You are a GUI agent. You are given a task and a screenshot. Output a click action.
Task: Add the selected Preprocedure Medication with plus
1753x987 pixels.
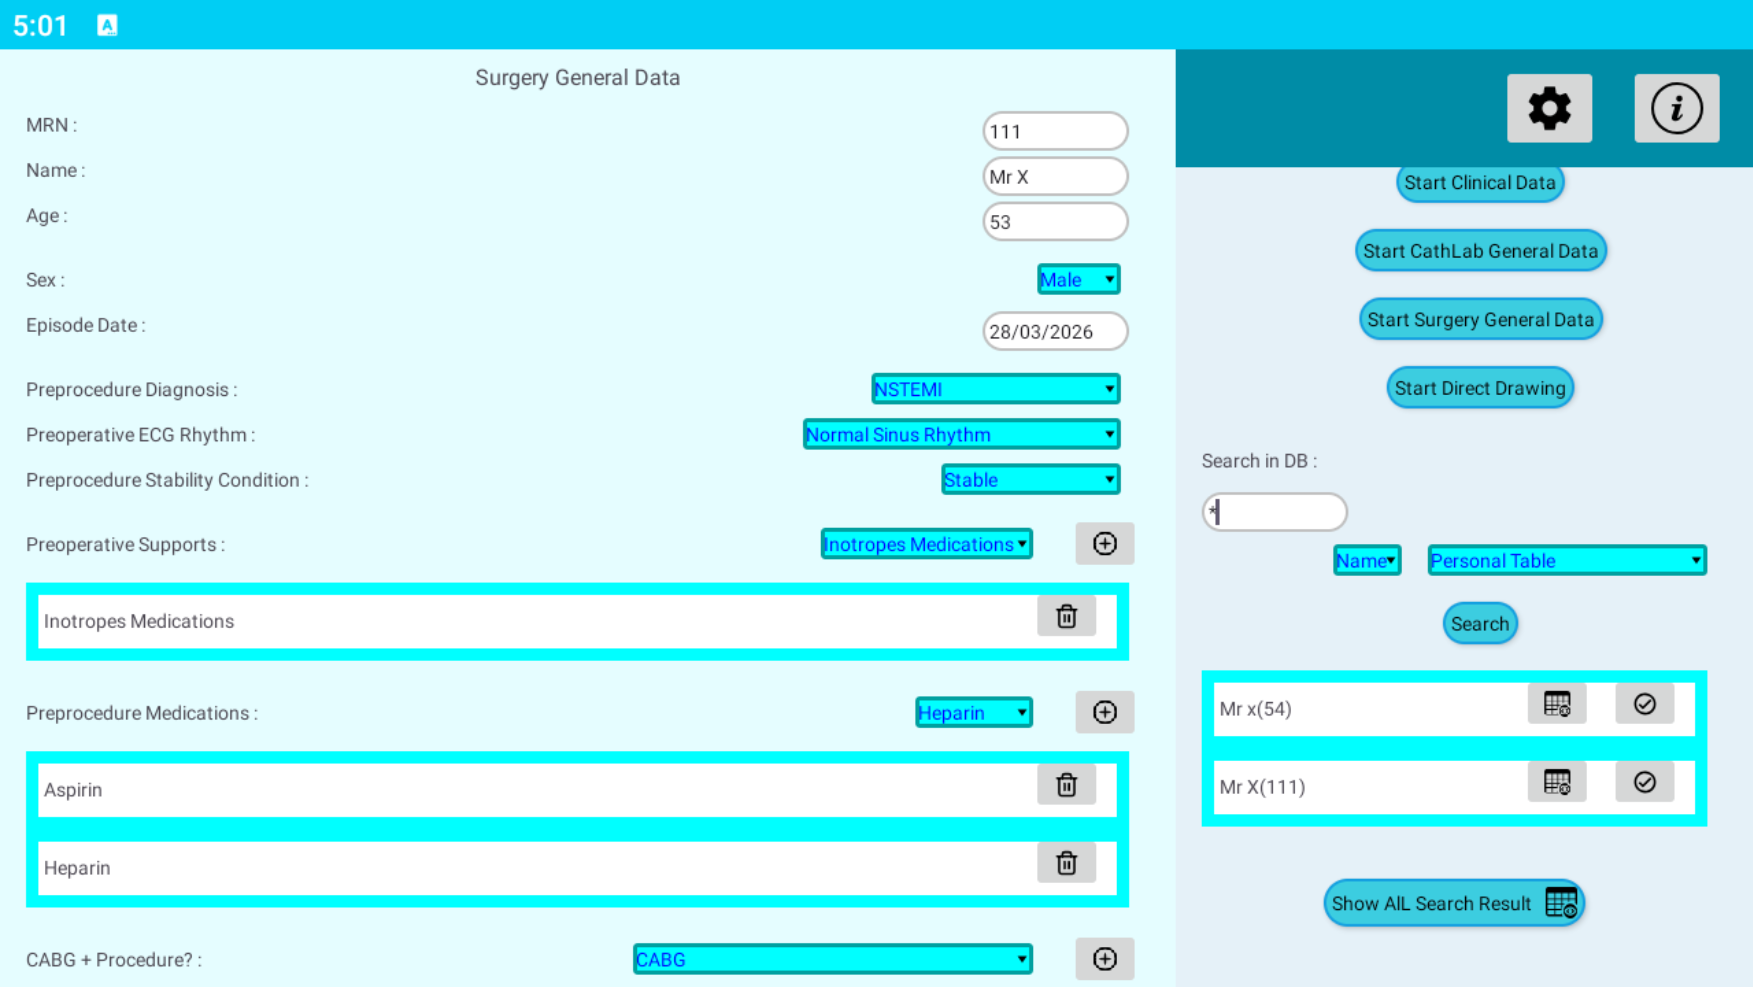tap(1104, 712)
